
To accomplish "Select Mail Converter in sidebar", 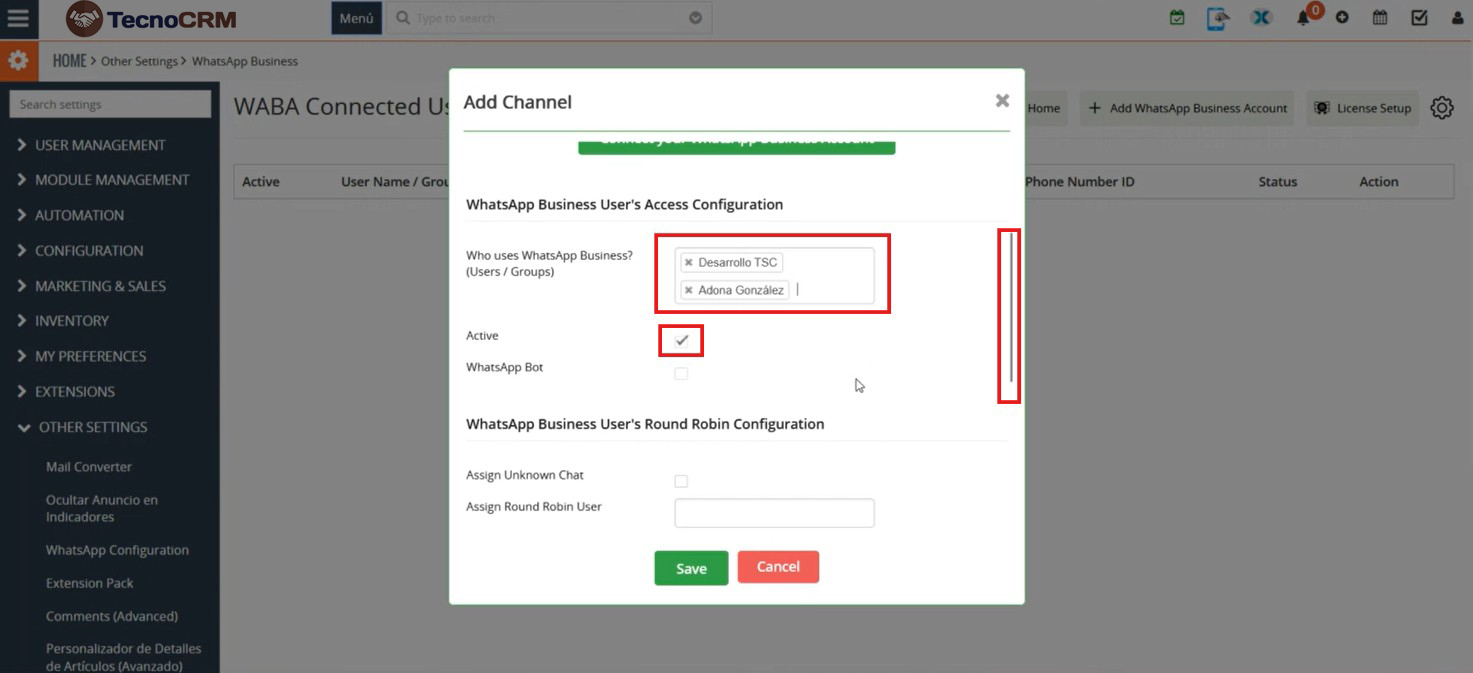I will coord(89,467).
